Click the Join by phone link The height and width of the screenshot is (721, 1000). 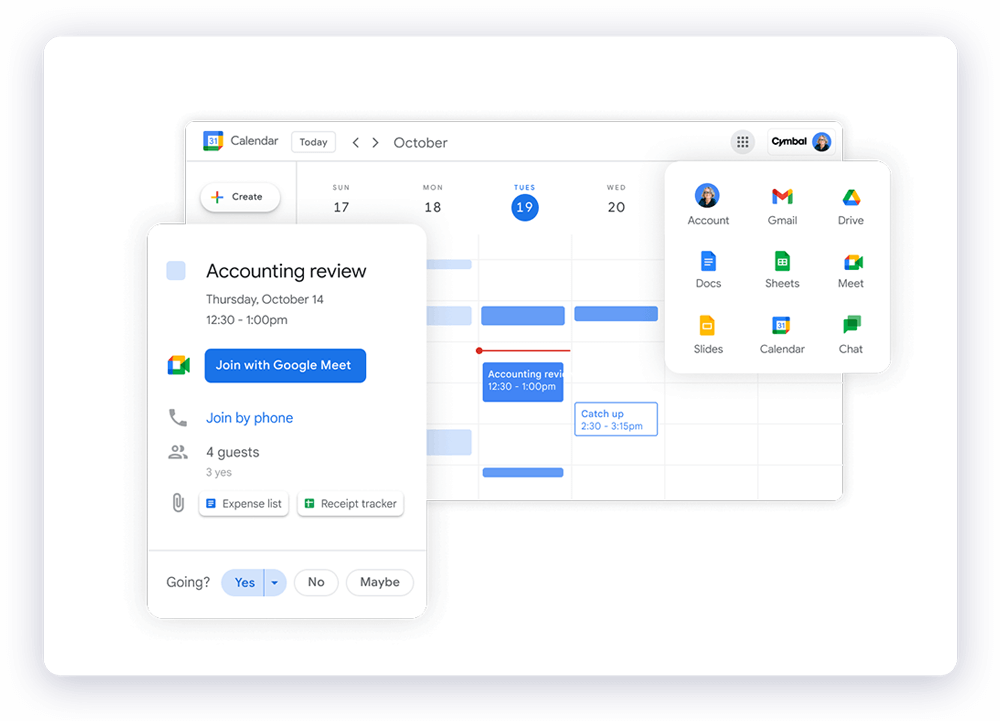tap(249, 418)
